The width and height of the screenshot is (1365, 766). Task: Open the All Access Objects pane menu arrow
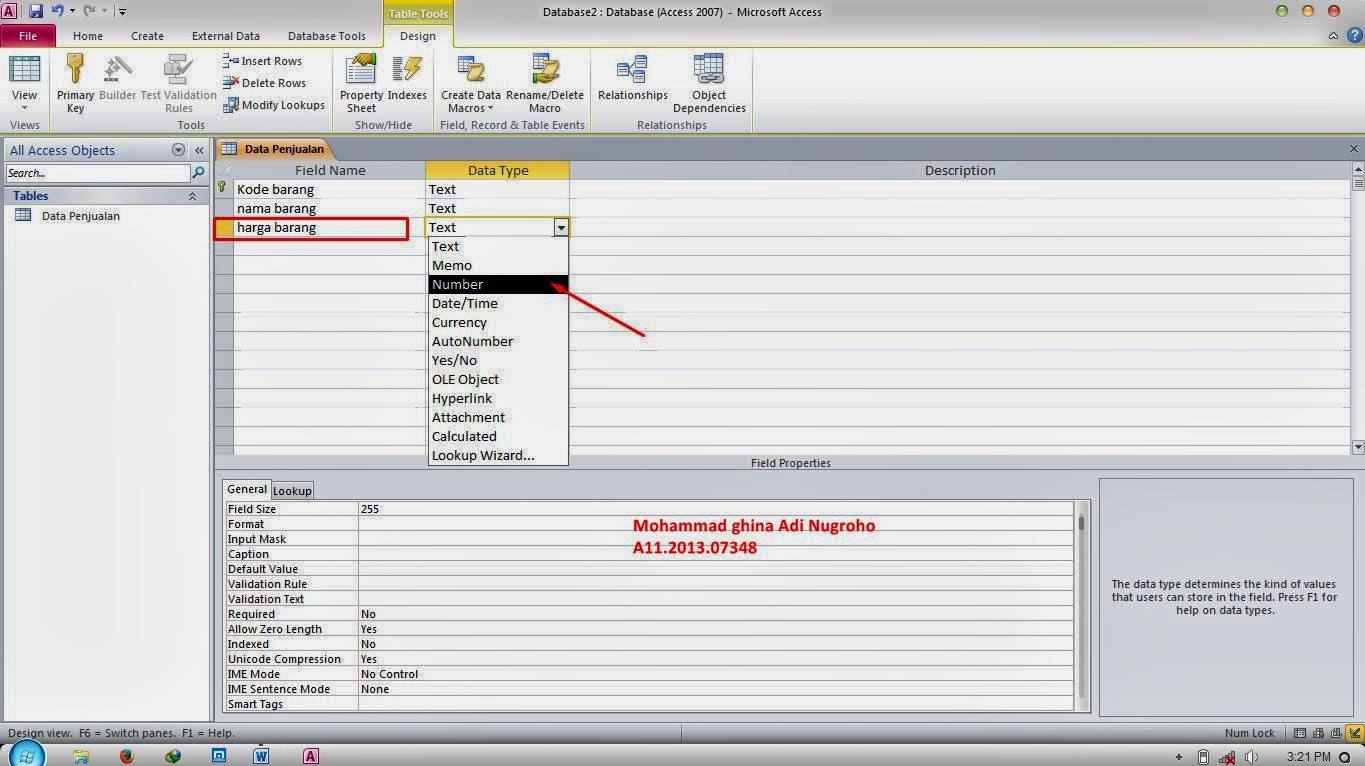click(x=179, y=150)
